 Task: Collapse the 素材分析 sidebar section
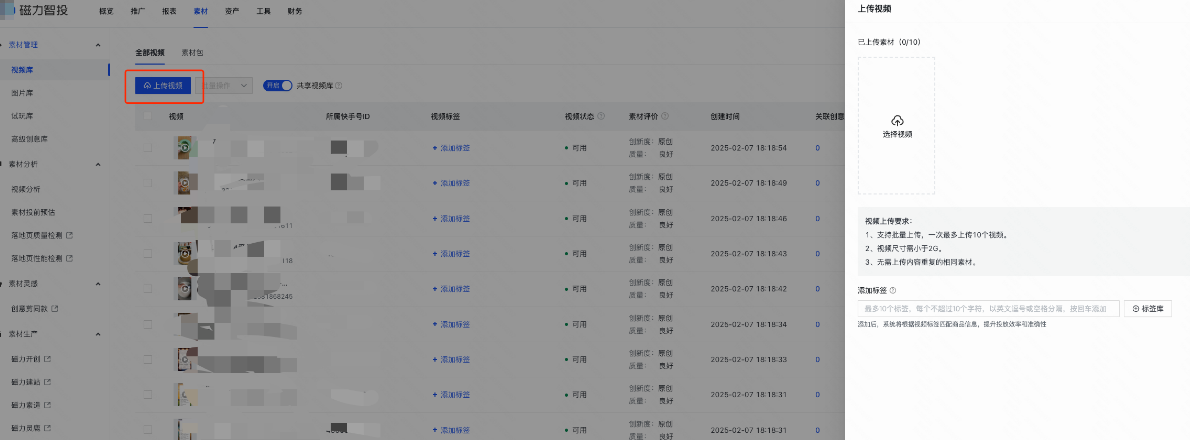pos(97,163)
